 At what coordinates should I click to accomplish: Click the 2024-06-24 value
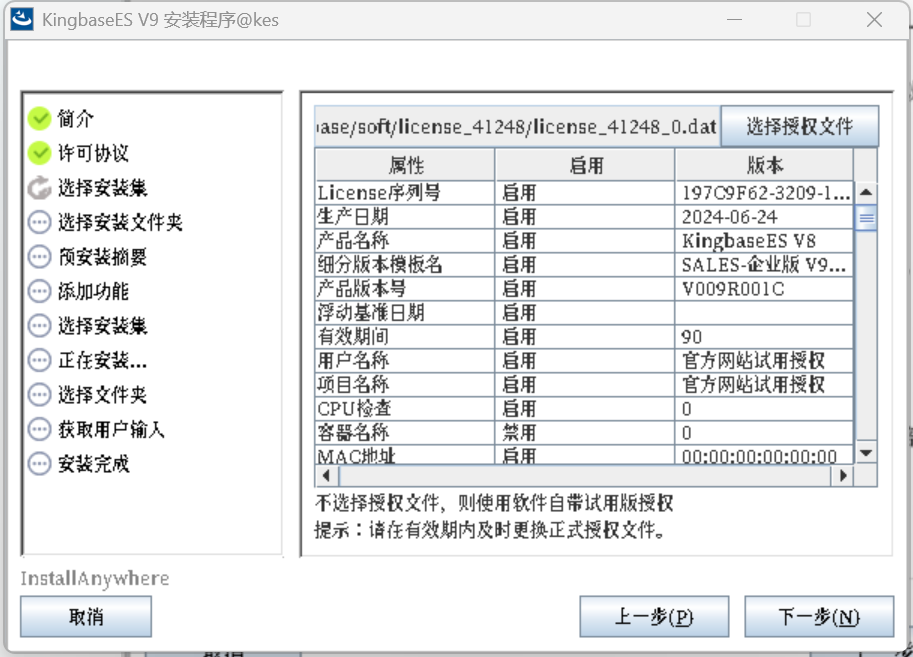730,217
